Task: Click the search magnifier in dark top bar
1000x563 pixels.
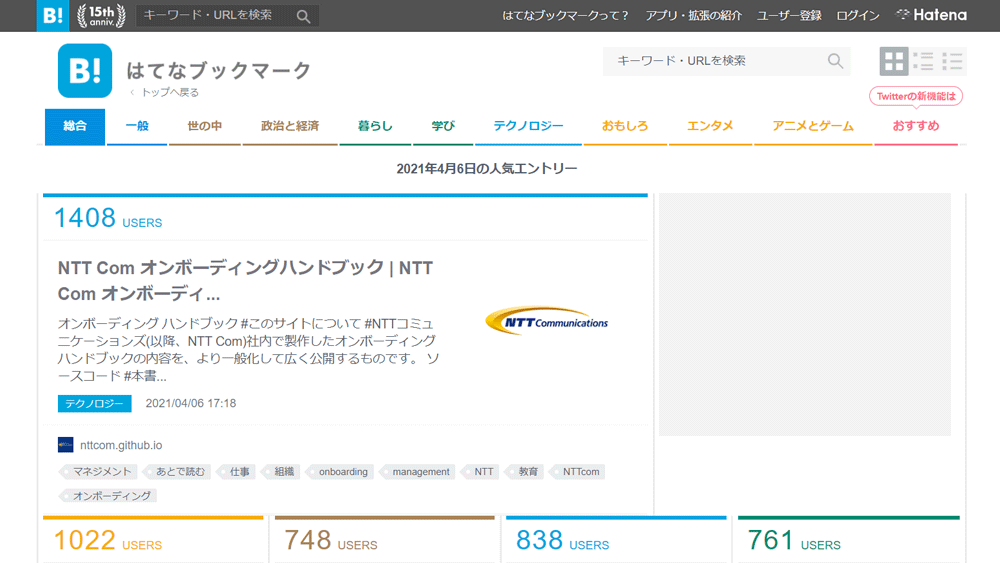Action: coord(304,16)
